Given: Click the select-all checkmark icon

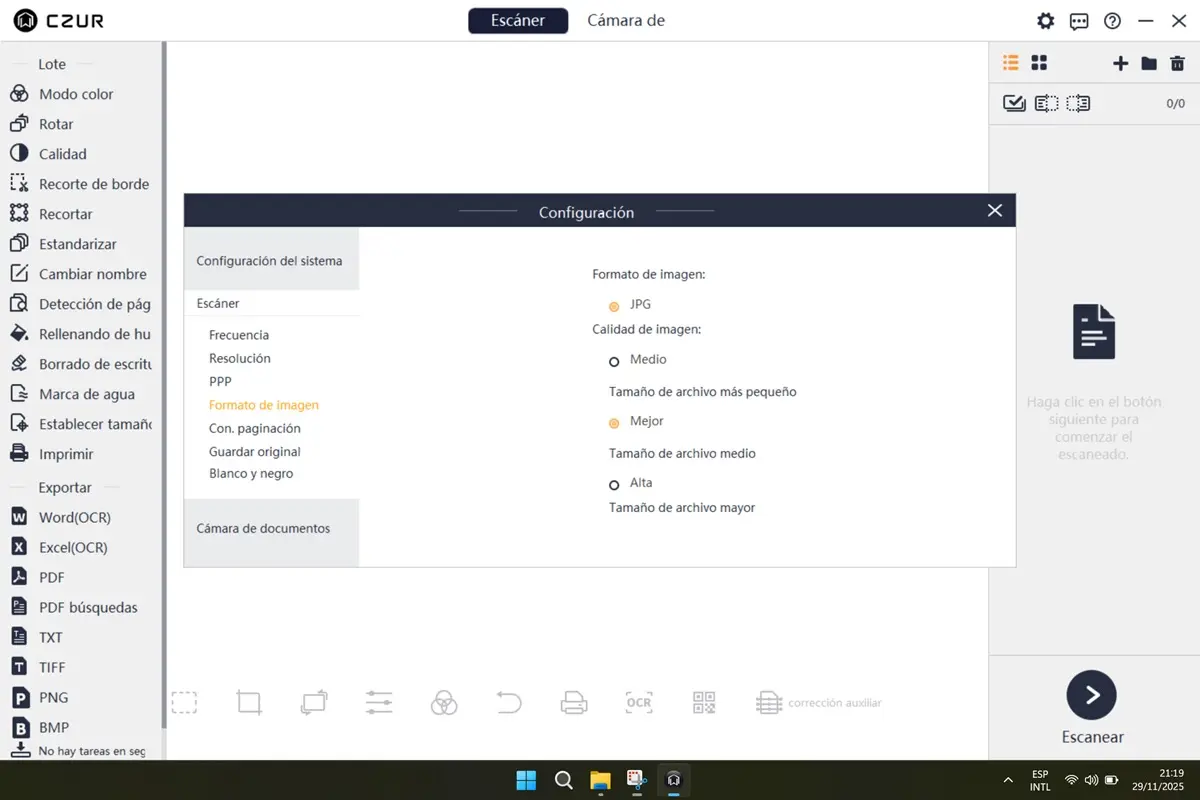Looking at the screenshot, I should 1014,103.
